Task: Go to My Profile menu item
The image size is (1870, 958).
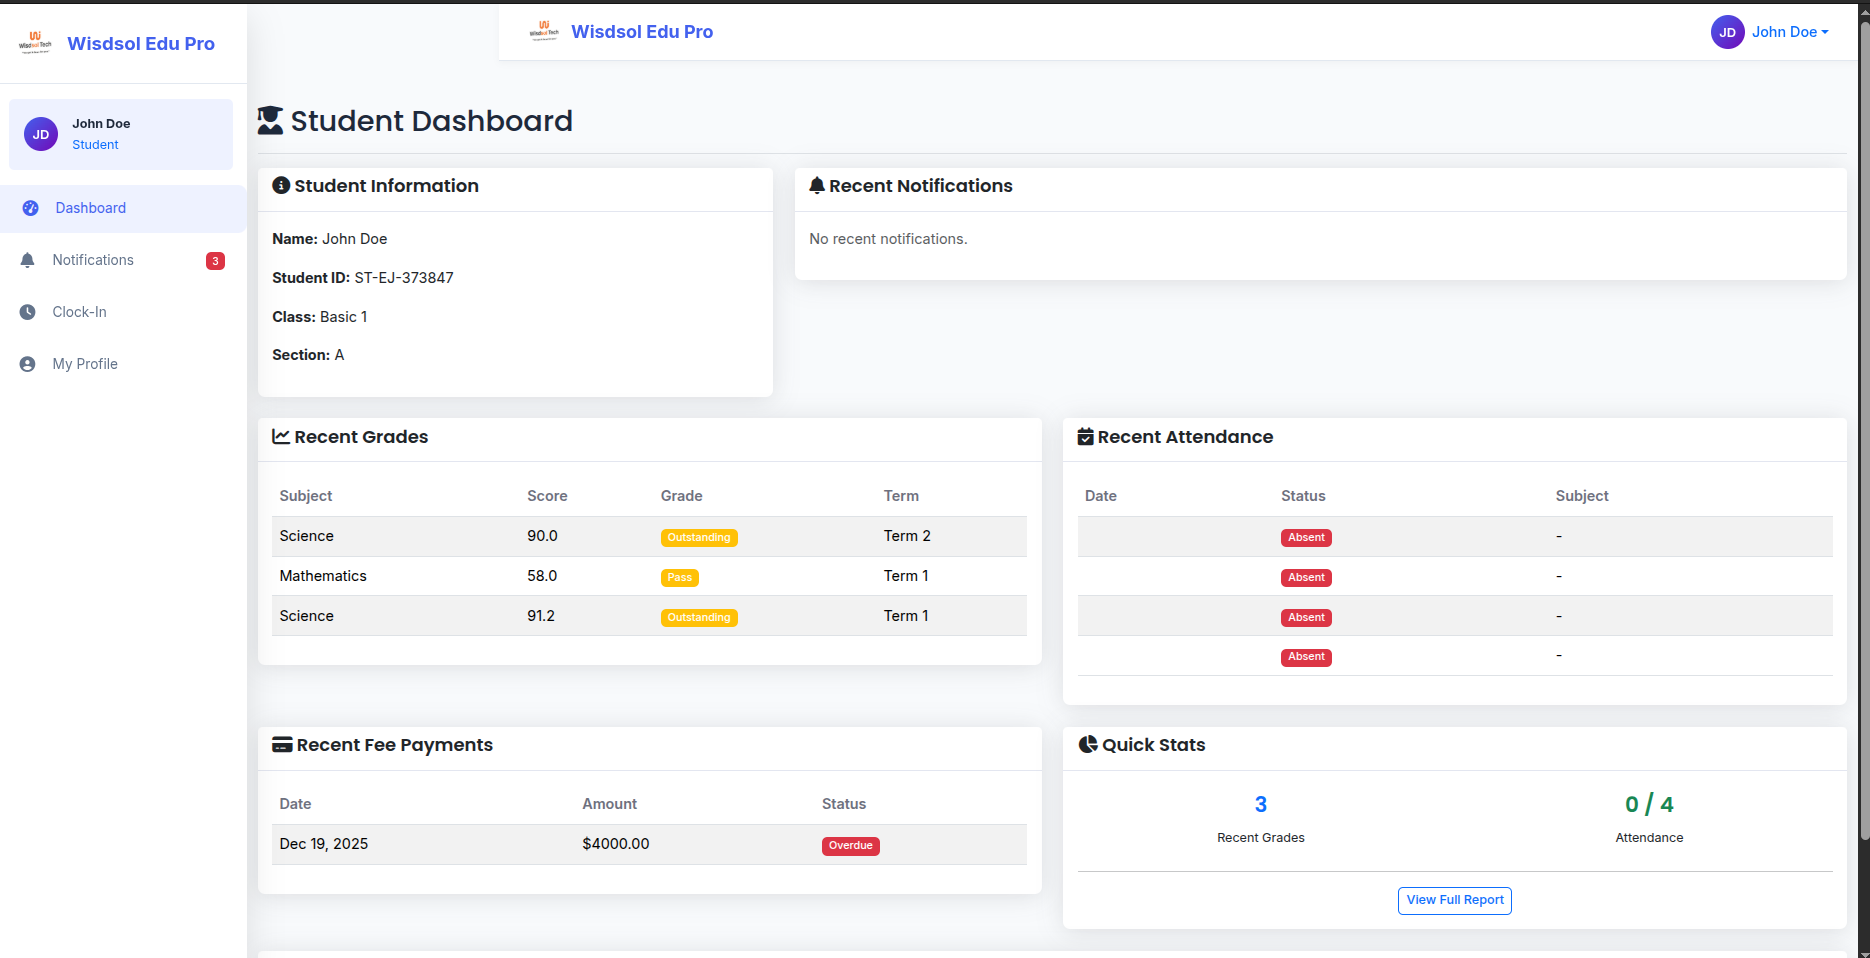Action: tap(85, 364)
